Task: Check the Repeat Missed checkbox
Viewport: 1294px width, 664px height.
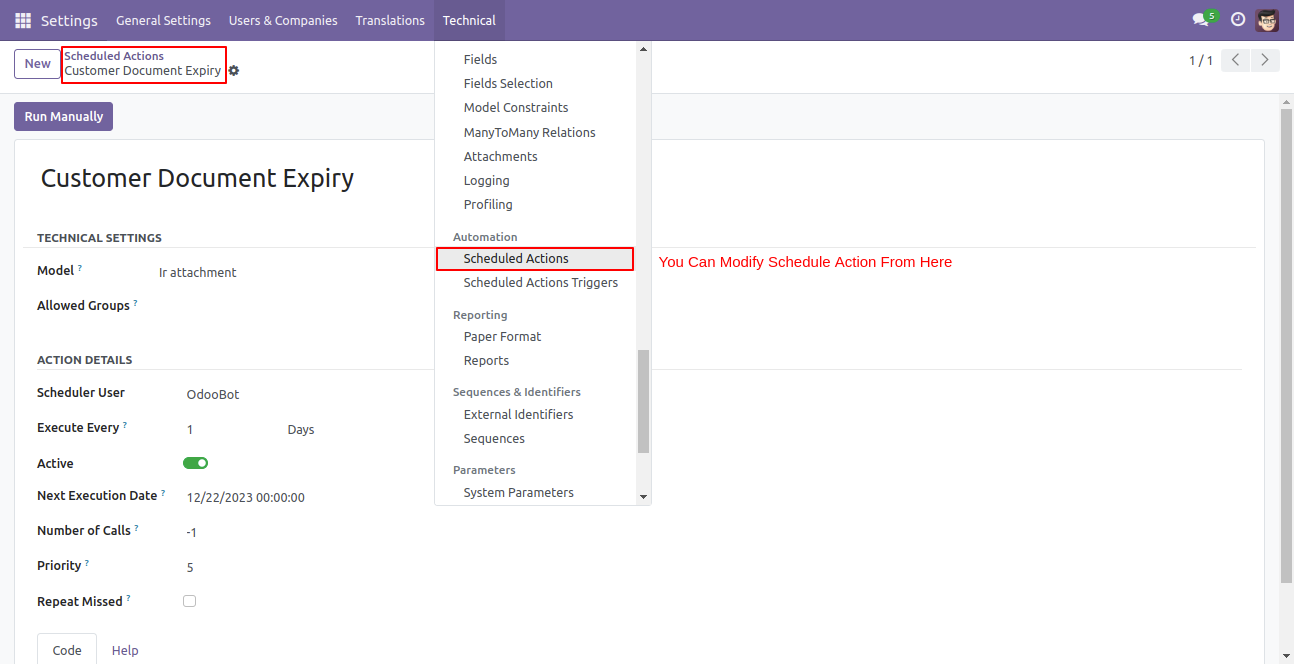Action: [189, 601]
